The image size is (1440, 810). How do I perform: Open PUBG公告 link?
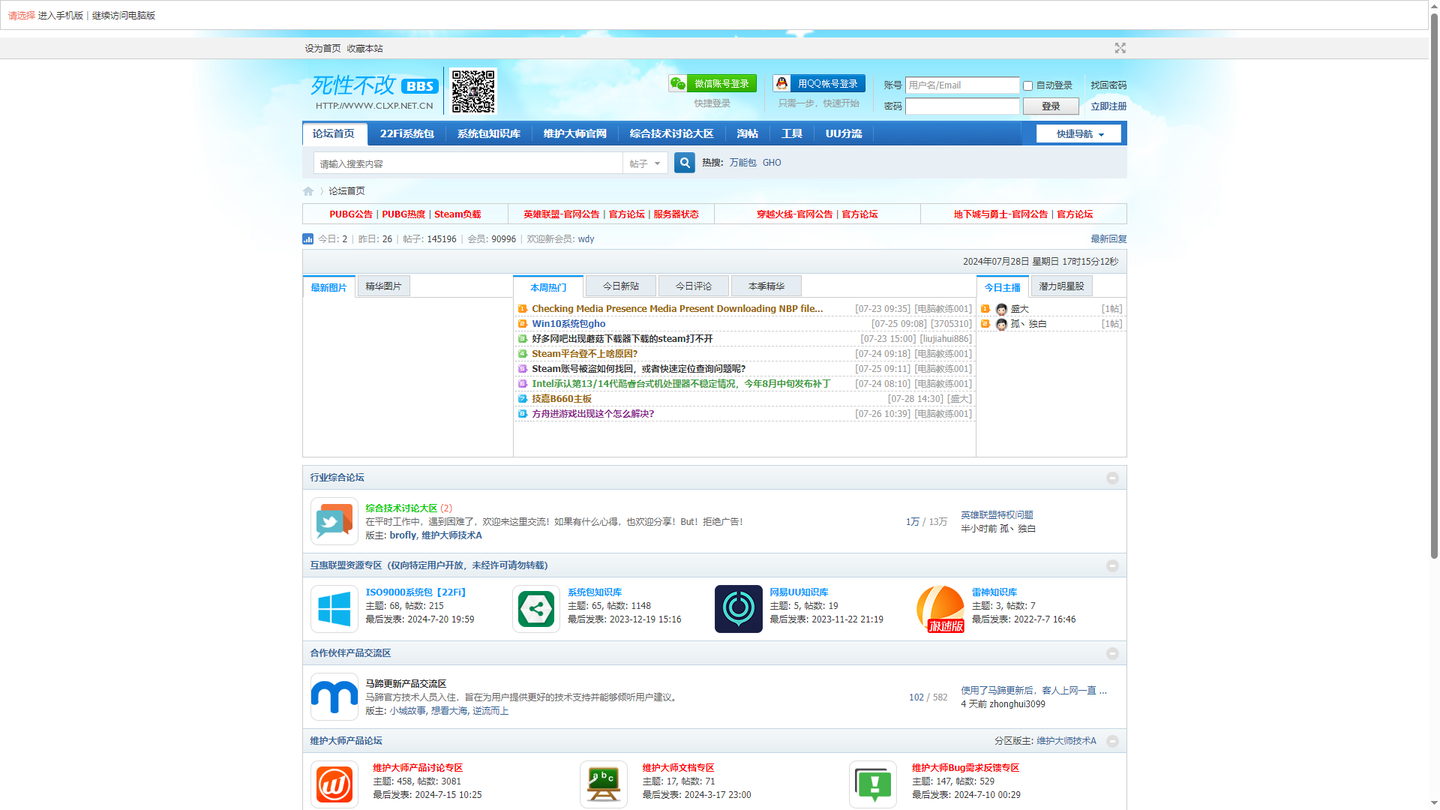(351, 215)
